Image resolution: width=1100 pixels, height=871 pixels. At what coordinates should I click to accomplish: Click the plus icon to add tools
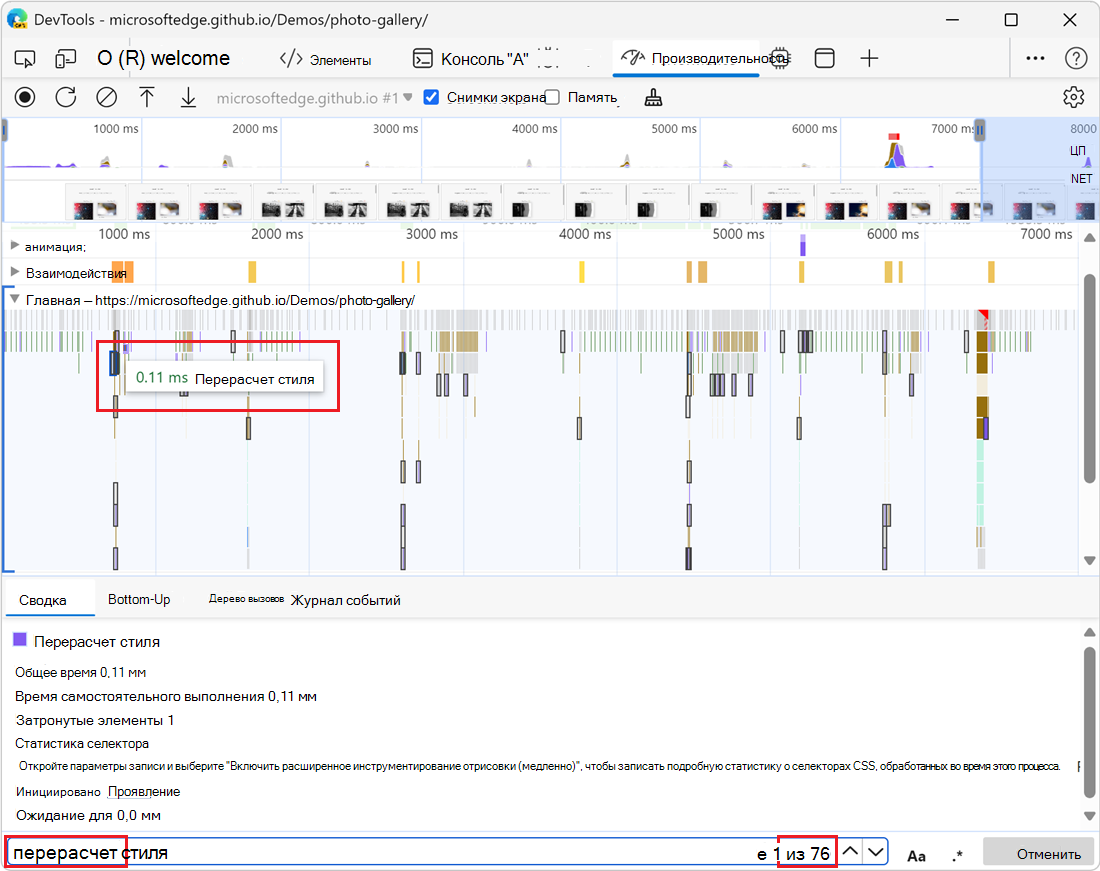(x=869, y=58)
